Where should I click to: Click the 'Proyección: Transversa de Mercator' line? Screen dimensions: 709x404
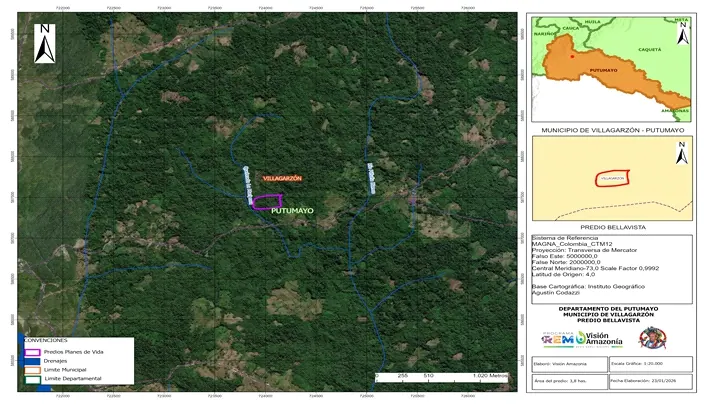click(584, 250)
